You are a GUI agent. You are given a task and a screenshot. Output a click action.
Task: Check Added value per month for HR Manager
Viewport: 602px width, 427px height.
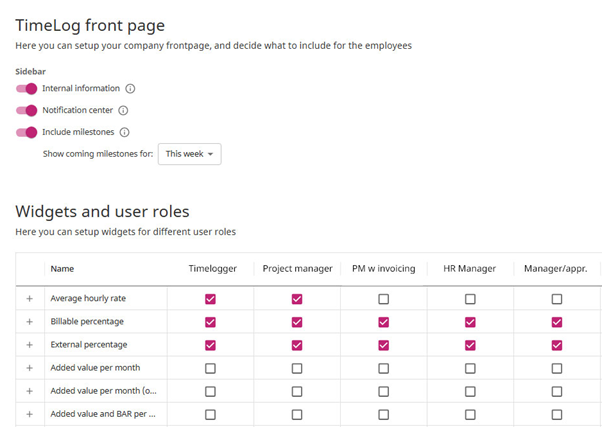pyautogui.click(x=470, y=368)
